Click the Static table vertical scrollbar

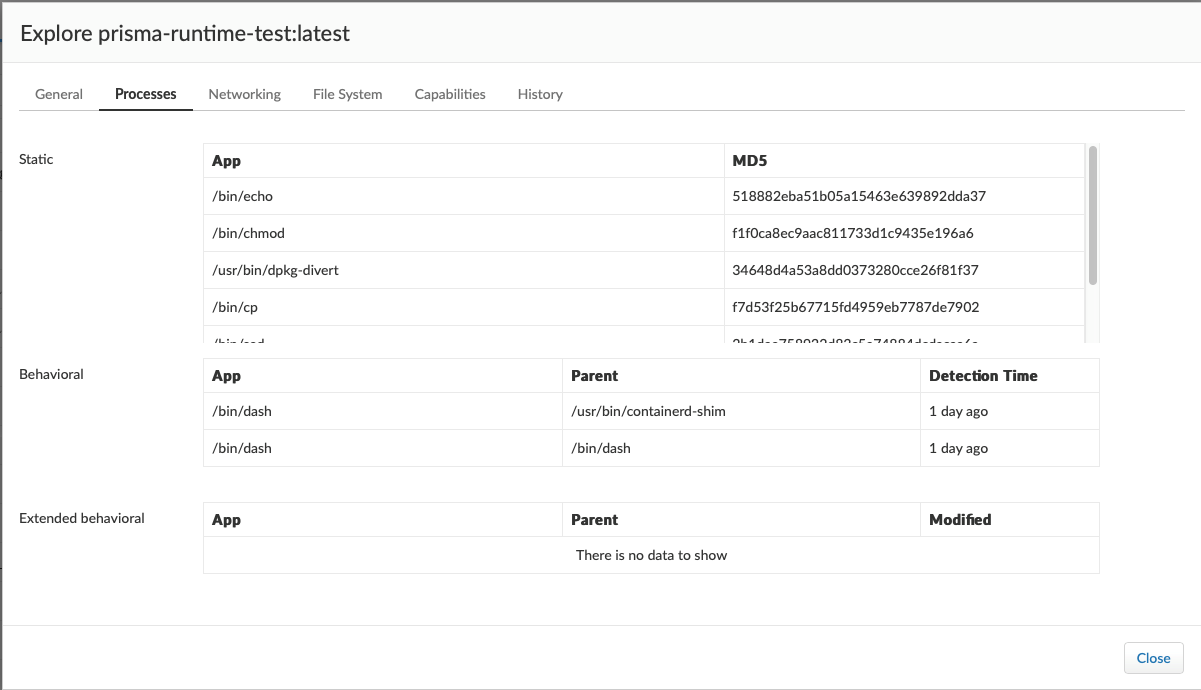[1093, 215]
